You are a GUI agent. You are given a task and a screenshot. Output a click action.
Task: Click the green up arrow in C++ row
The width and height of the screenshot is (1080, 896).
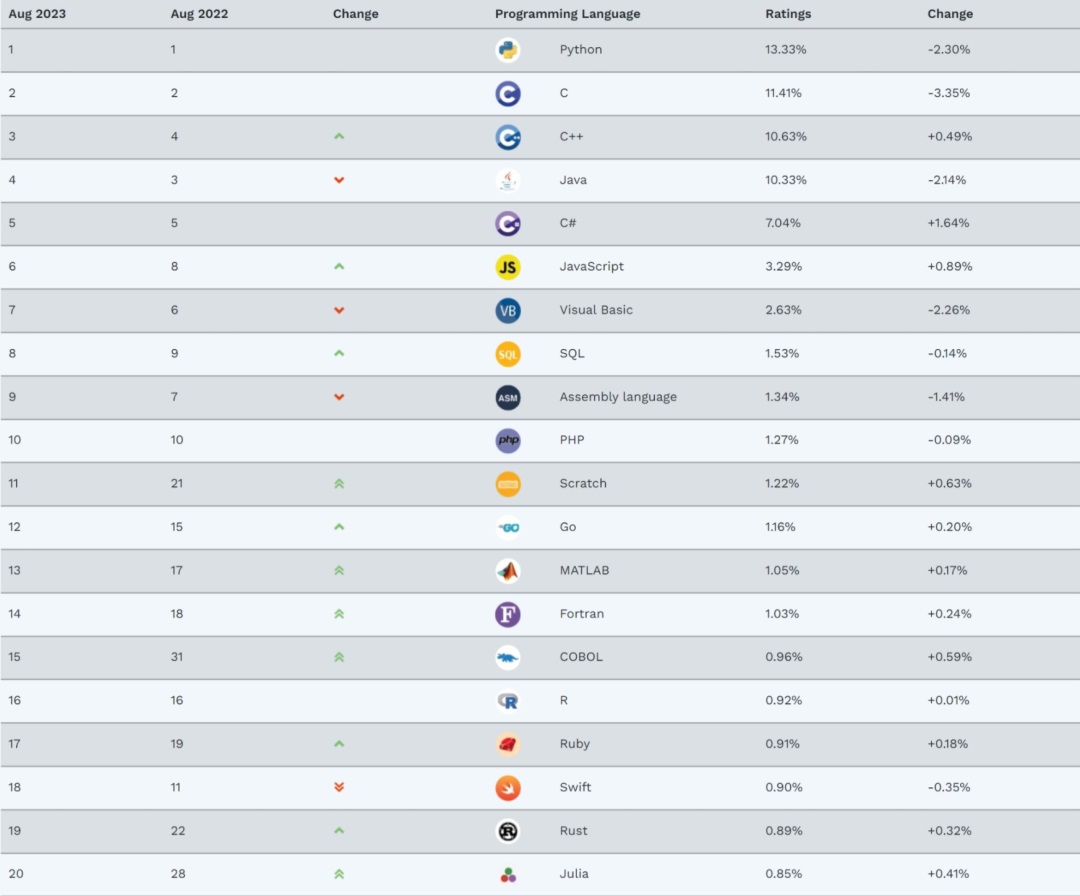pos(339,136)
